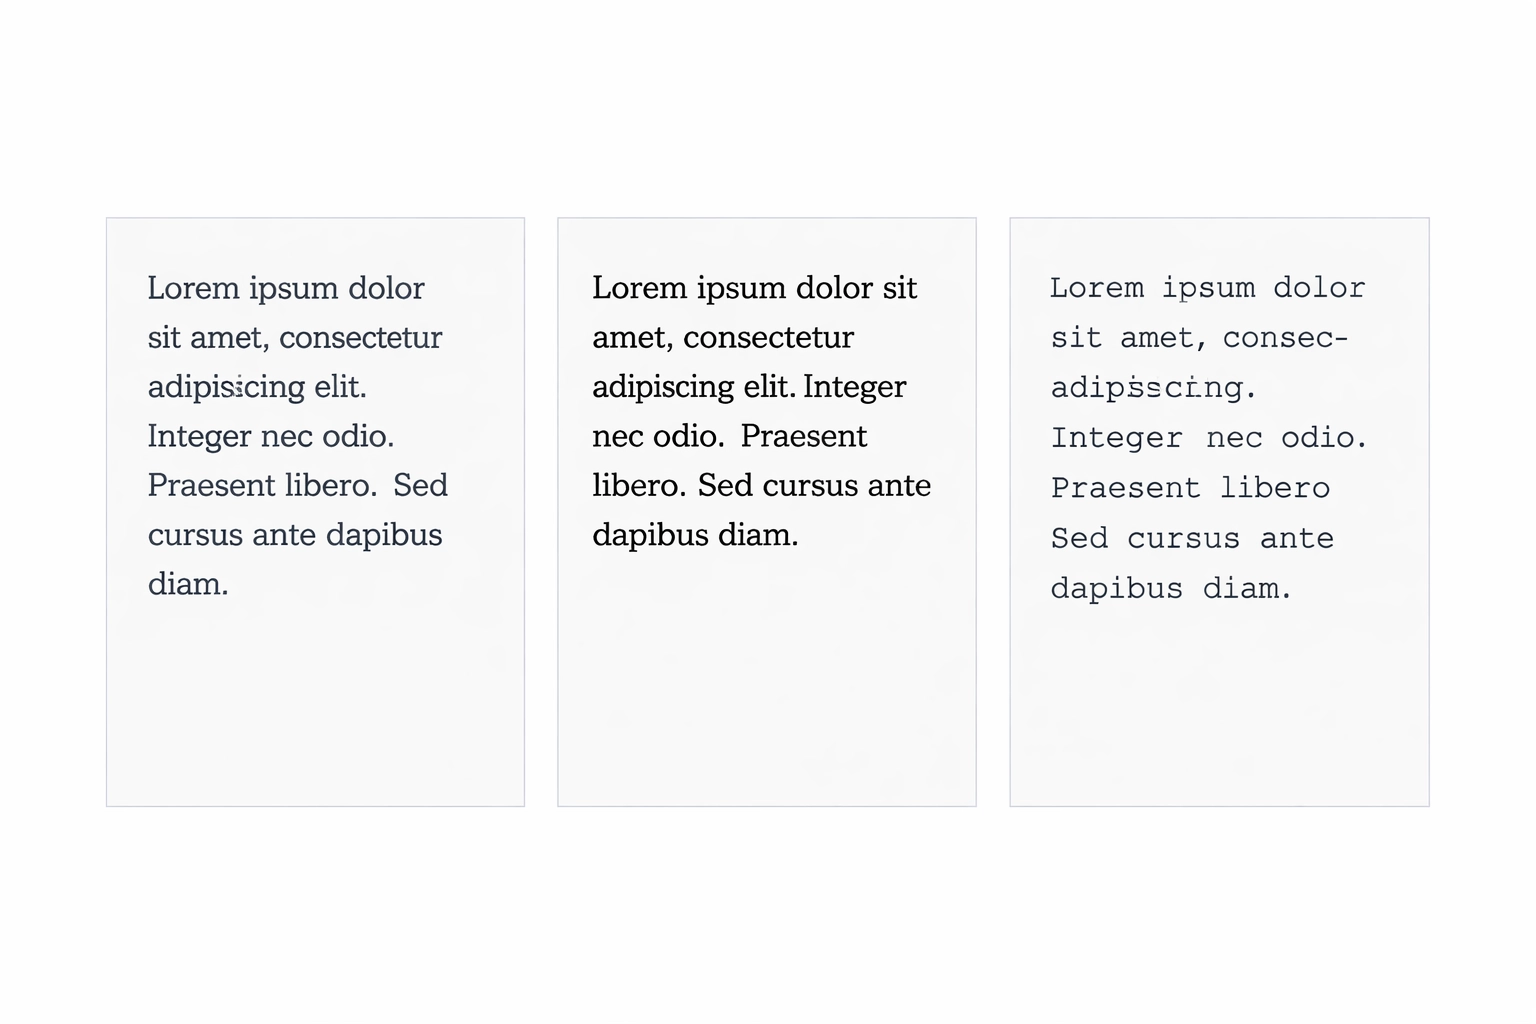This screenshot has width=1536, height=1024.
Task: Click hyphenated "consec-" in the right card
Action: pyautogui.click(x=1285, y=338)
